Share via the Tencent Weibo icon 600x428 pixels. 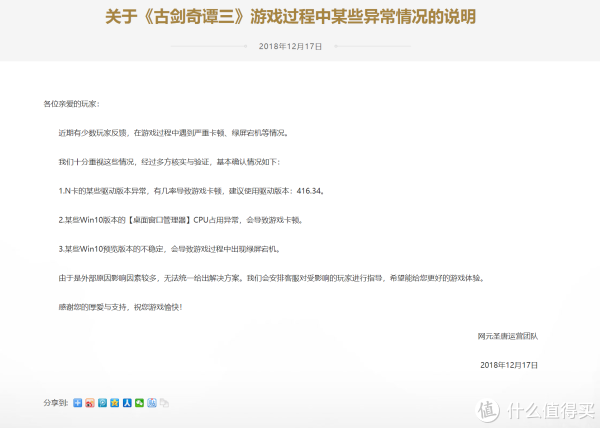pyautogui.click(x=103, y=403)
